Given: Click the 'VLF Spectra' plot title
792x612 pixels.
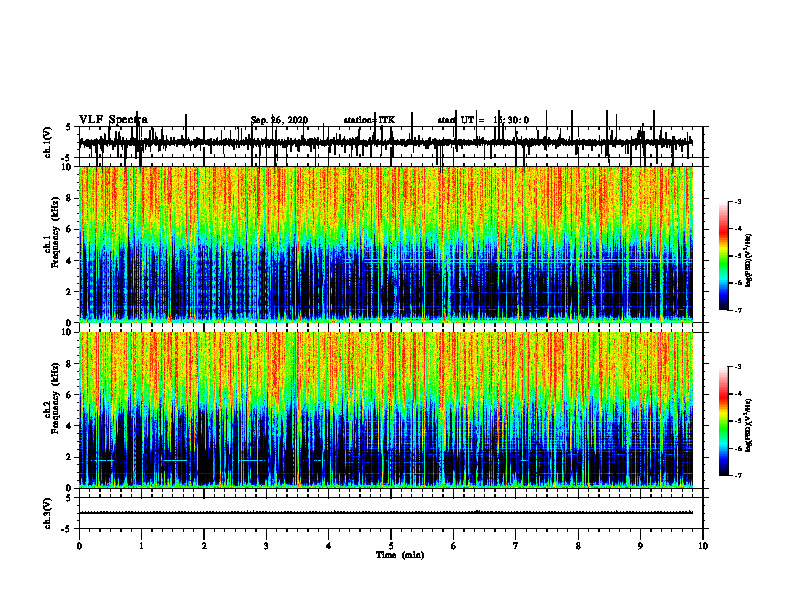Looking at the screenshot, I should (113, 120).
